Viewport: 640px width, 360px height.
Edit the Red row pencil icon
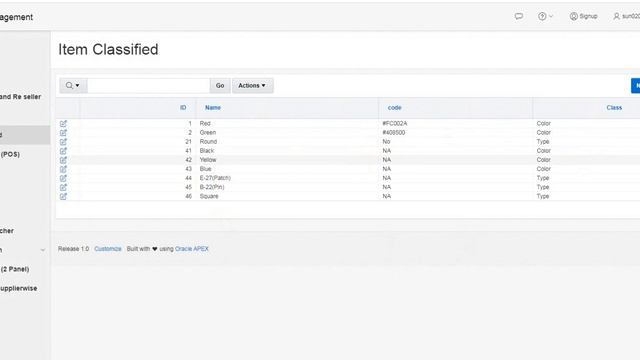tap(63, 123)
